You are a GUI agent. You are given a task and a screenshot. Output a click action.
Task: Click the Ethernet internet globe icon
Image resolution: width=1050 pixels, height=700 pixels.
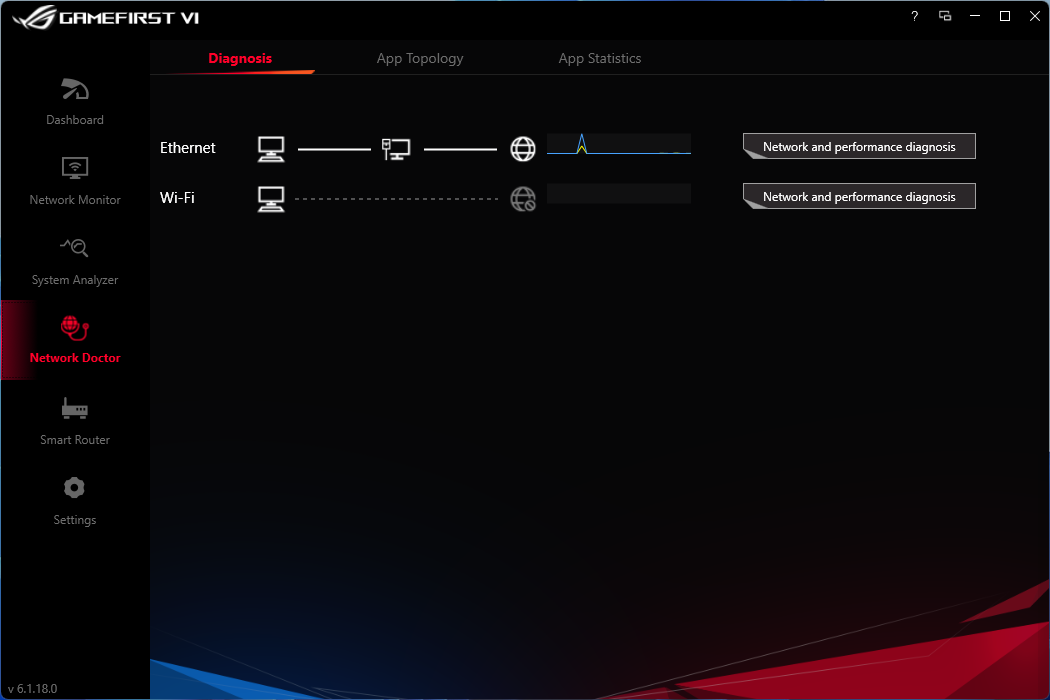click(x=522, y=148)
